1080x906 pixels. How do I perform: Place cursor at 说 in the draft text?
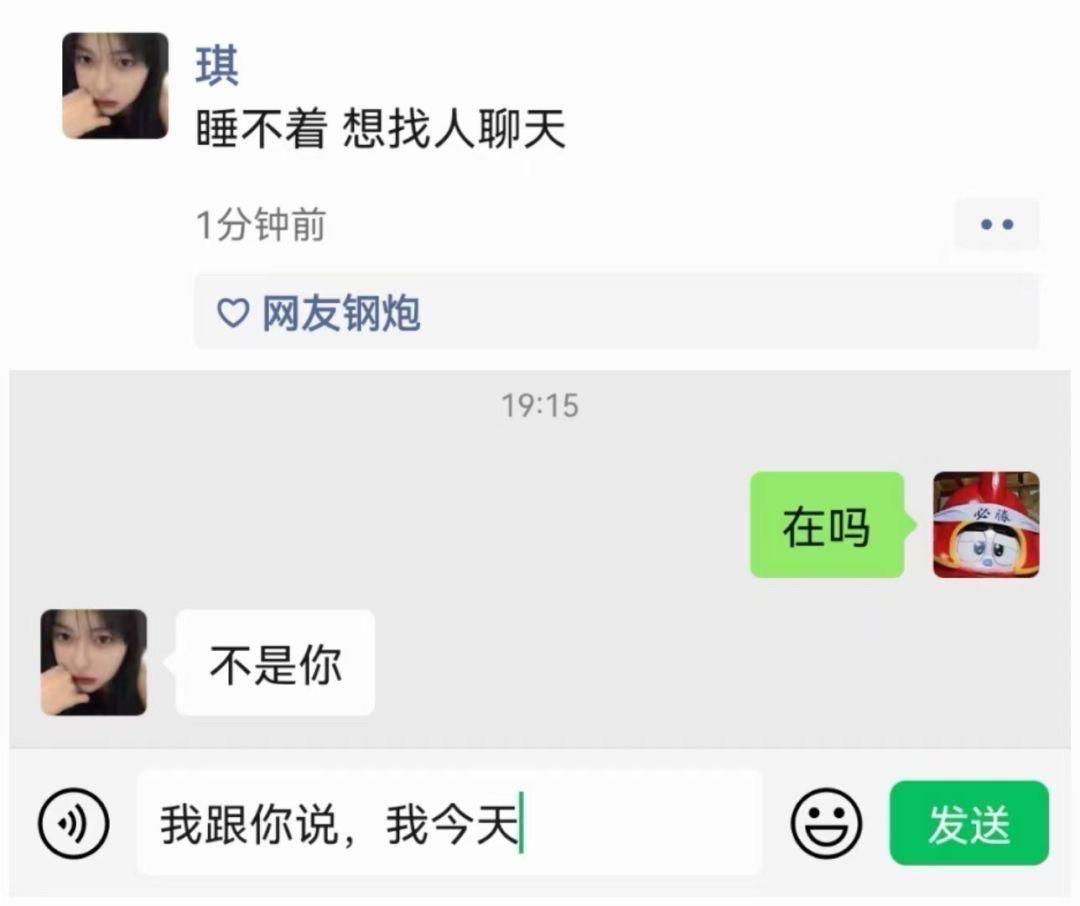pyautogui.click(x=318, y=825)
